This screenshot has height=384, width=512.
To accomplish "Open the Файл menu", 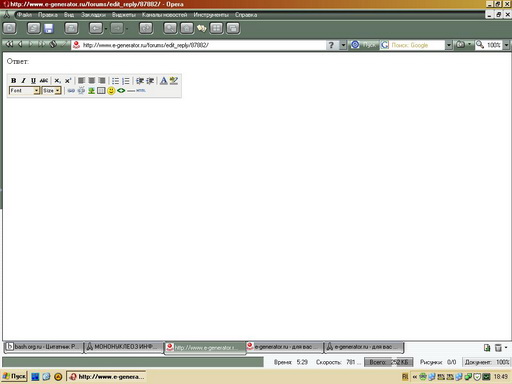I will [x=24, y=15].
